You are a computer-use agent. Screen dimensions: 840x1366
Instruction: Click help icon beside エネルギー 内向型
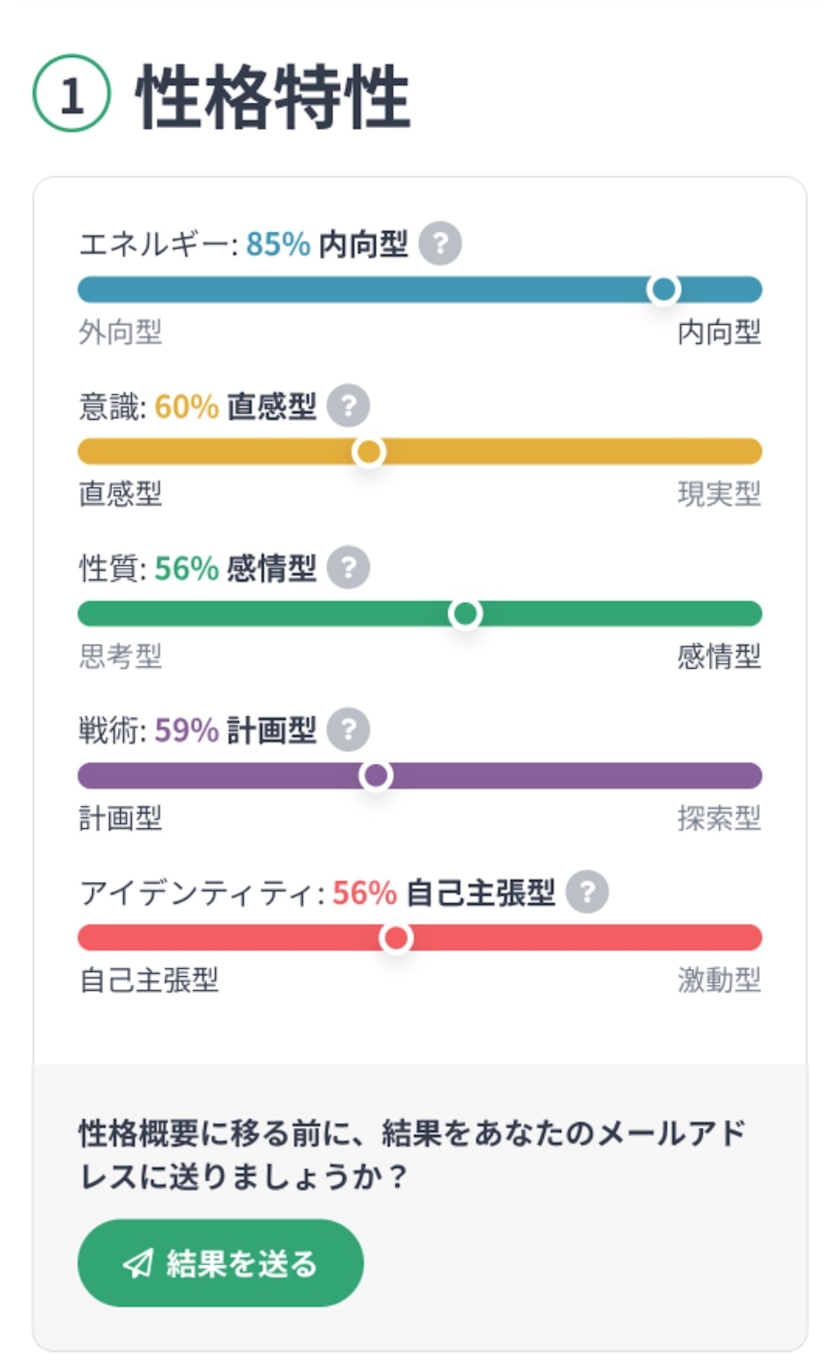point(440,244)
